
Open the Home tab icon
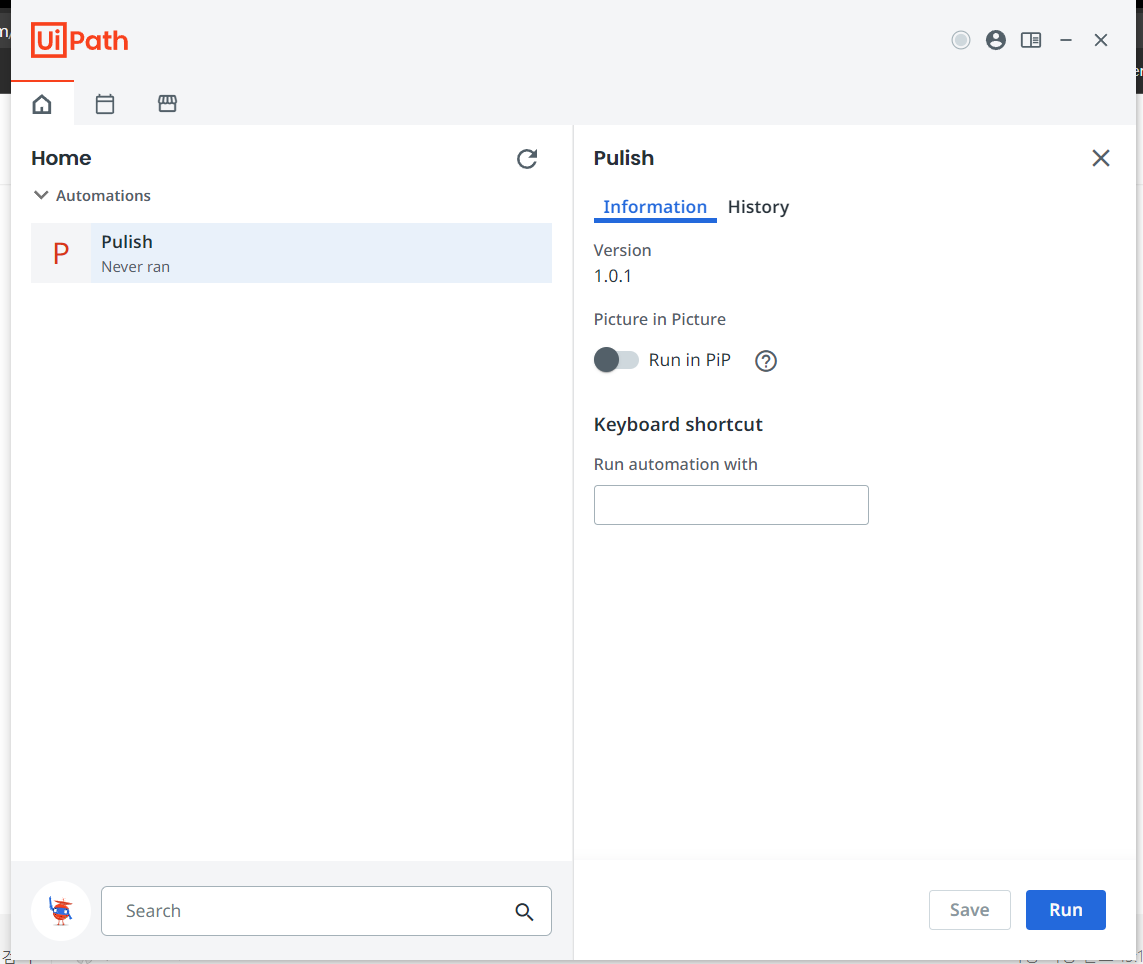[42, 104]
